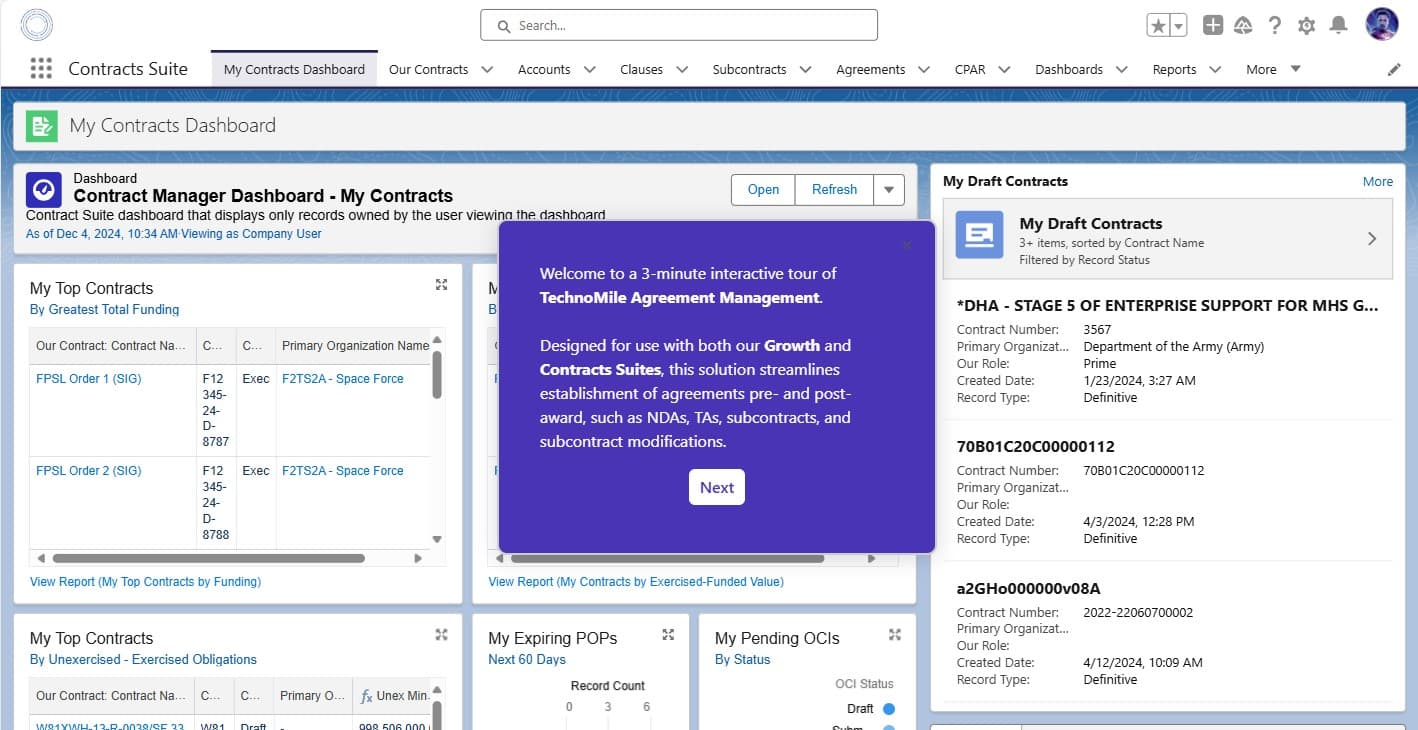Click the Global Actions plus icon
The height and width of the screenshot is (730, 1418).
pos(1212,26)
